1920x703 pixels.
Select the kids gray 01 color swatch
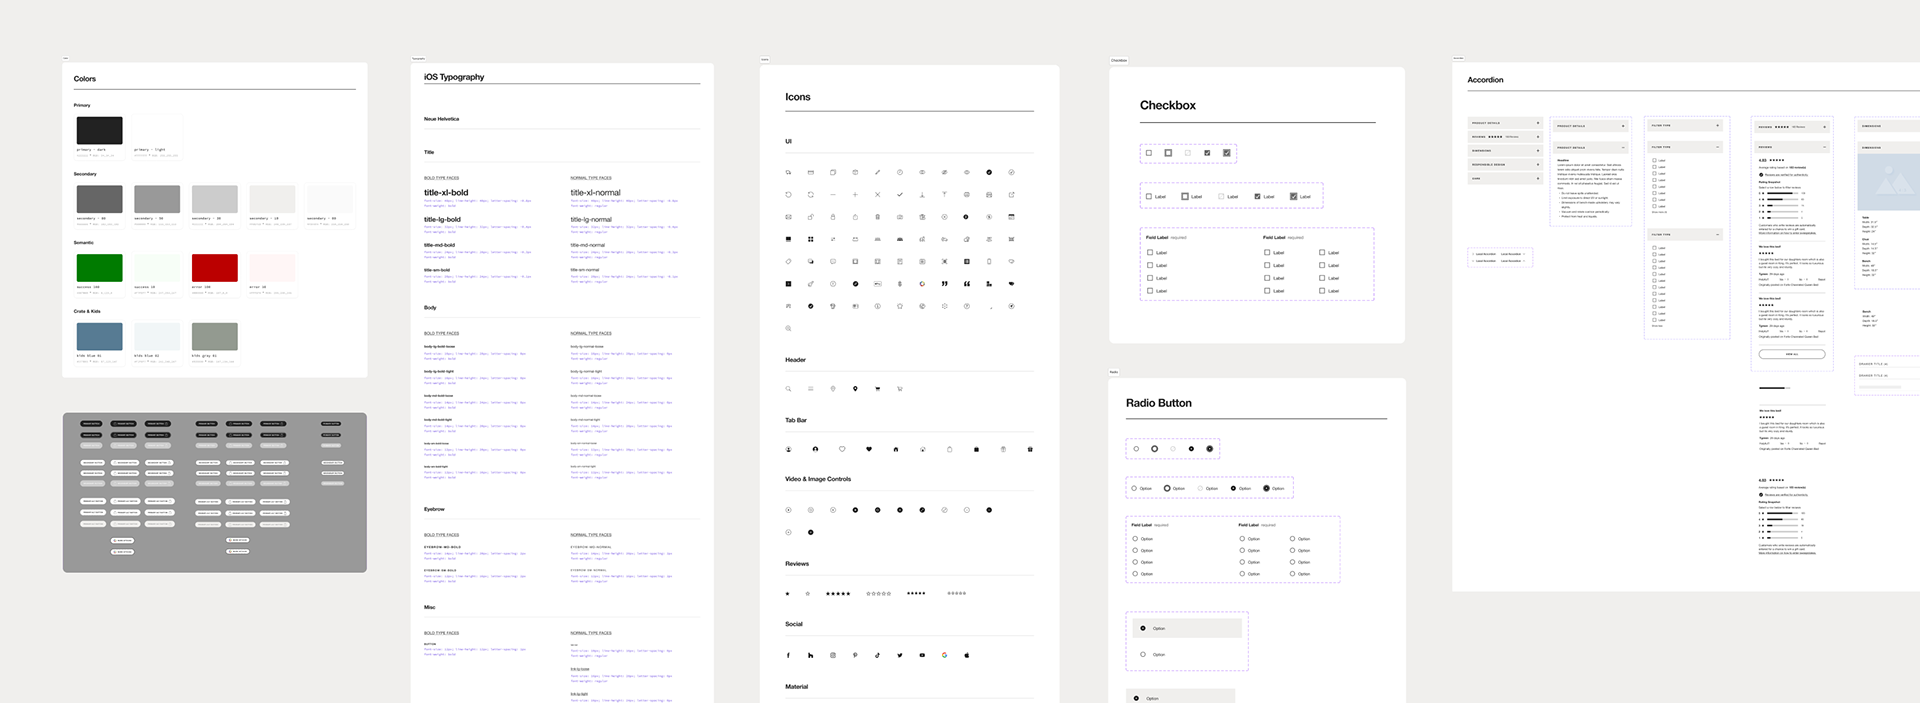click(215, 336)
